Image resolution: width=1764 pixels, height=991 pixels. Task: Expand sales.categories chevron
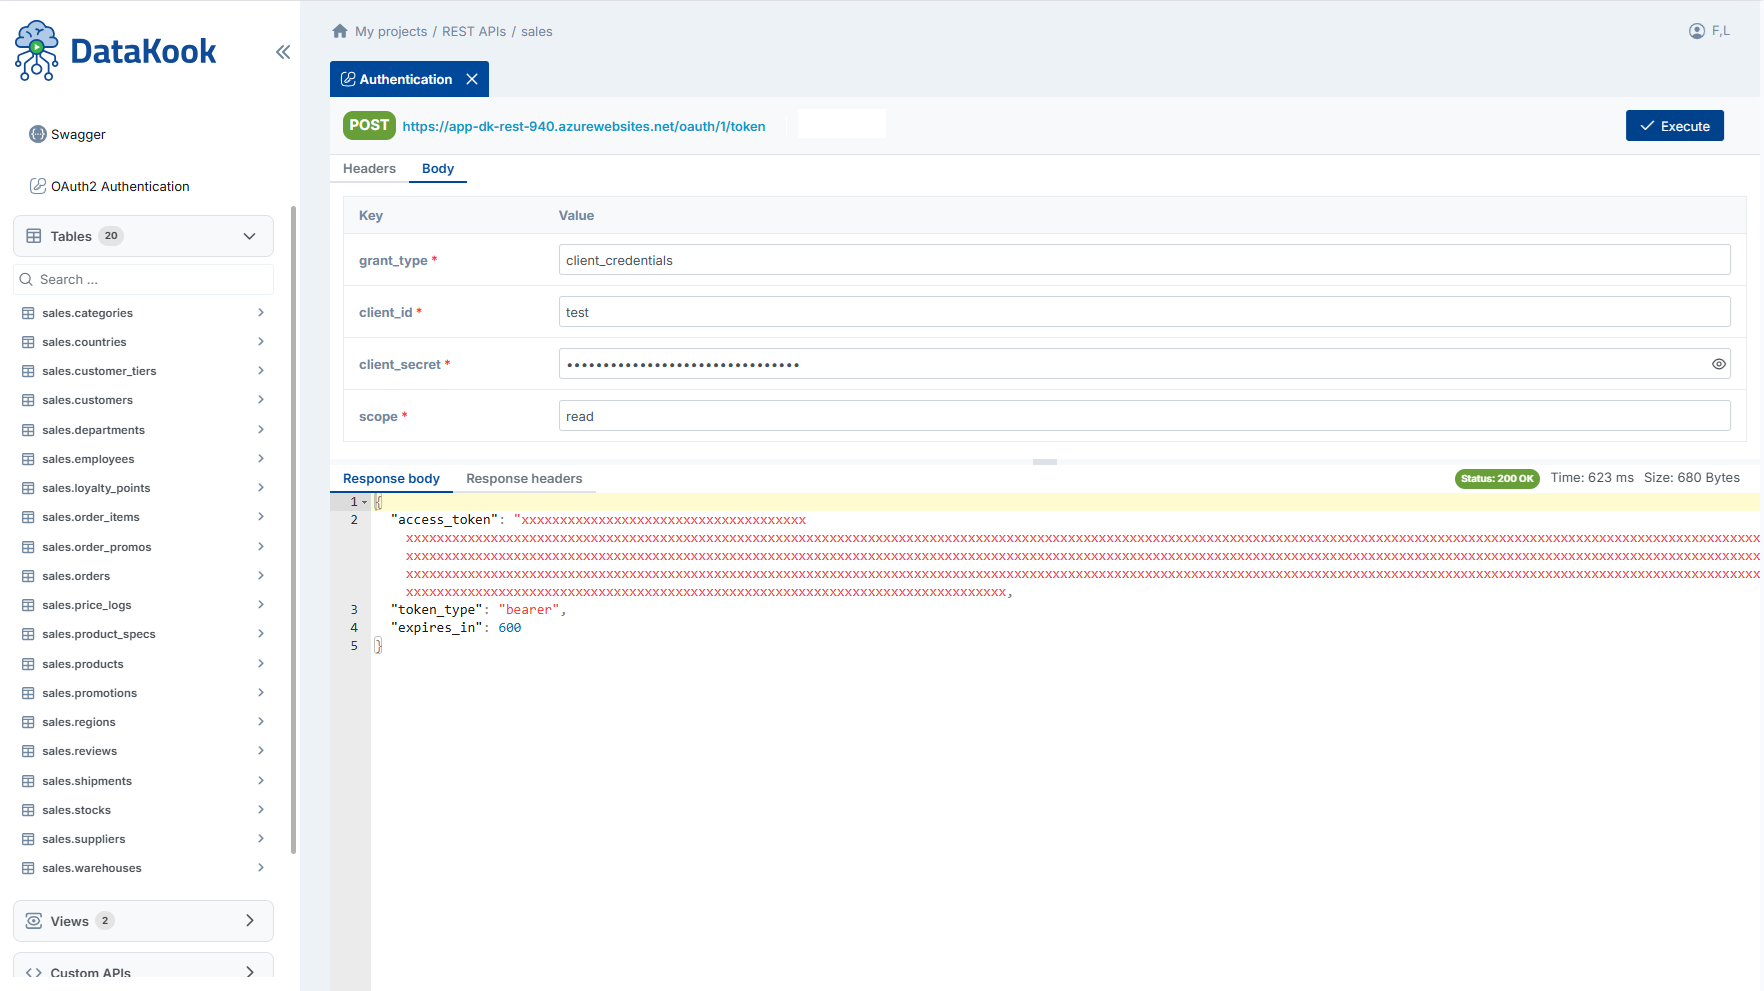(261, 313)
